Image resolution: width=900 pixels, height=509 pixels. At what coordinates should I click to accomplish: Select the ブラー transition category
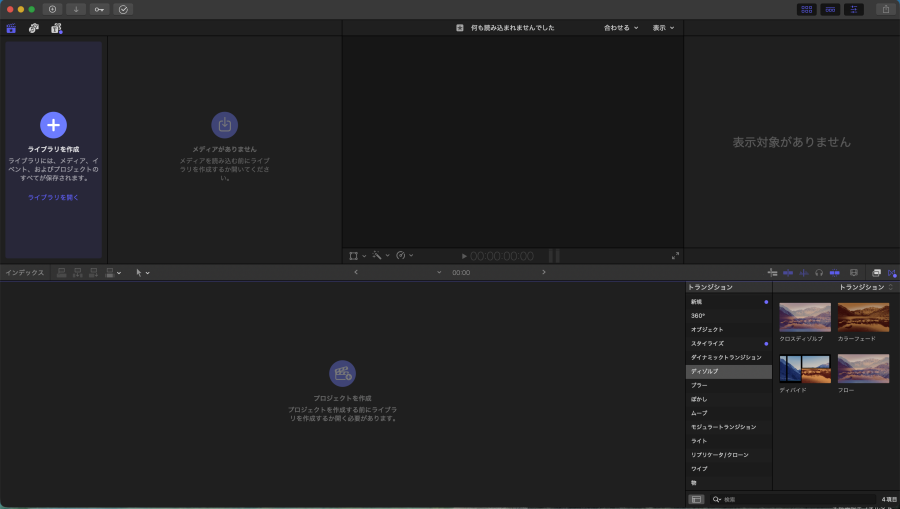tap(700, 385)
